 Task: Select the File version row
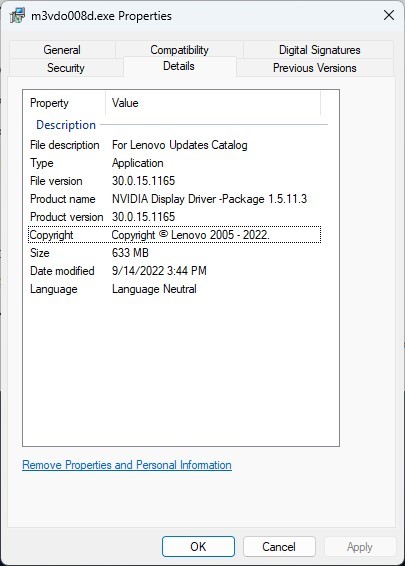coord(175,180)
